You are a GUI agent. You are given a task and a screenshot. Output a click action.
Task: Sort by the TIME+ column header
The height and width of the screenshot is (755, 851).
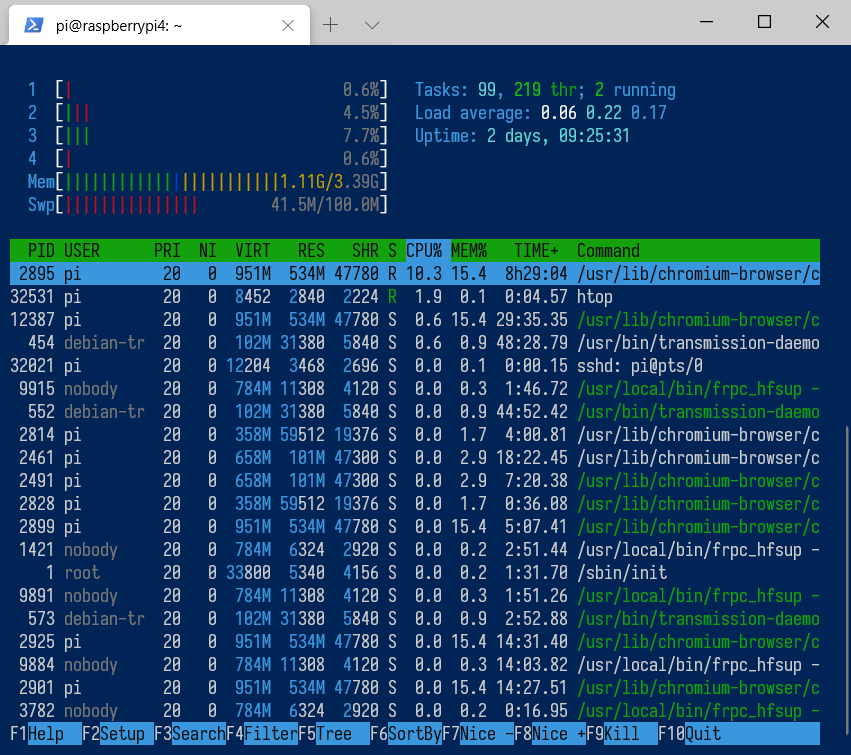[x=536, y=251]
